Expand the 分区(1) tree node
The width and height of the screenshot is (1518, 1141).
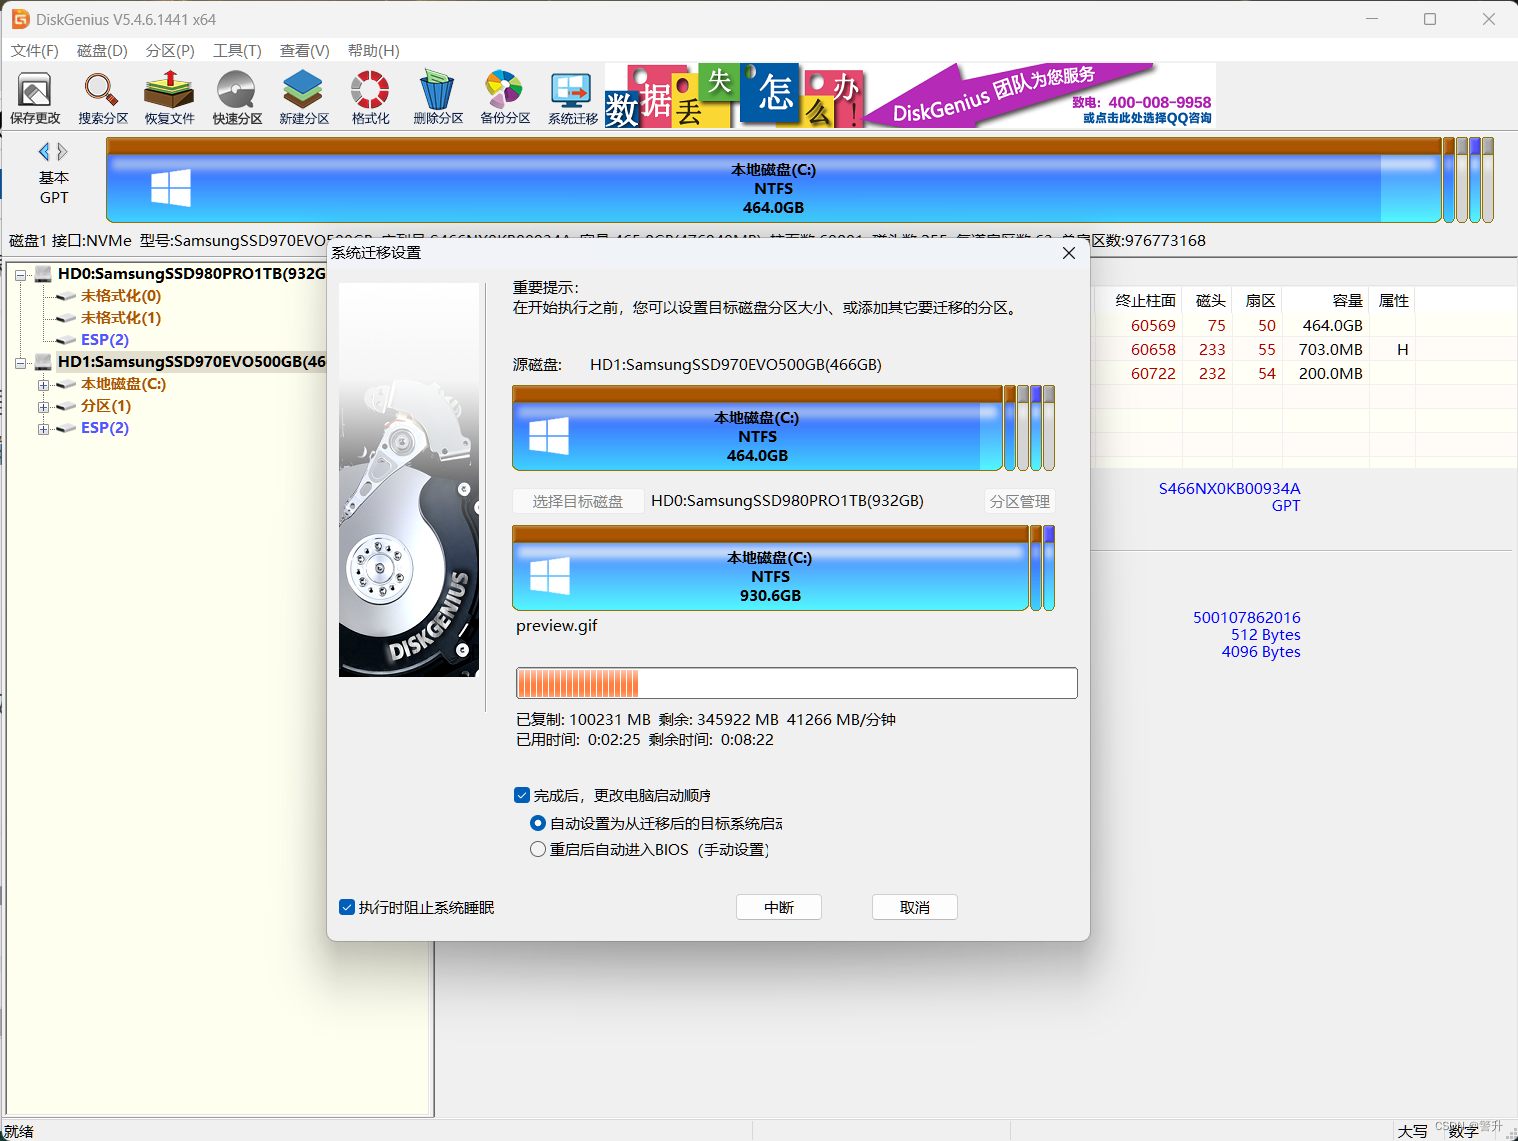(x=43, y=406)
